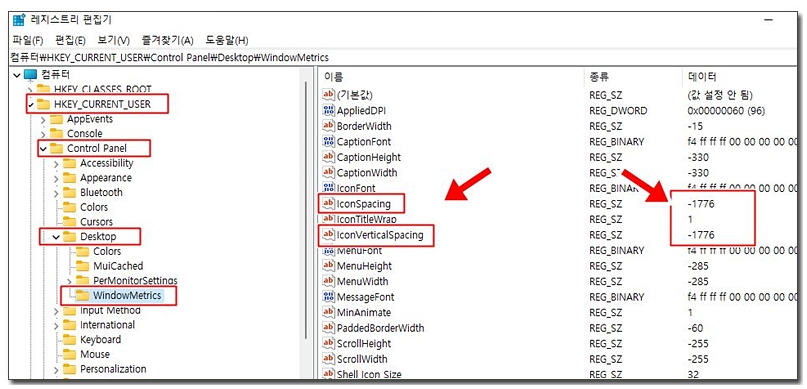The image size is (807, 389).
Task: Click the IconVerticalSpacing value icon
Action: pos(328,235)
